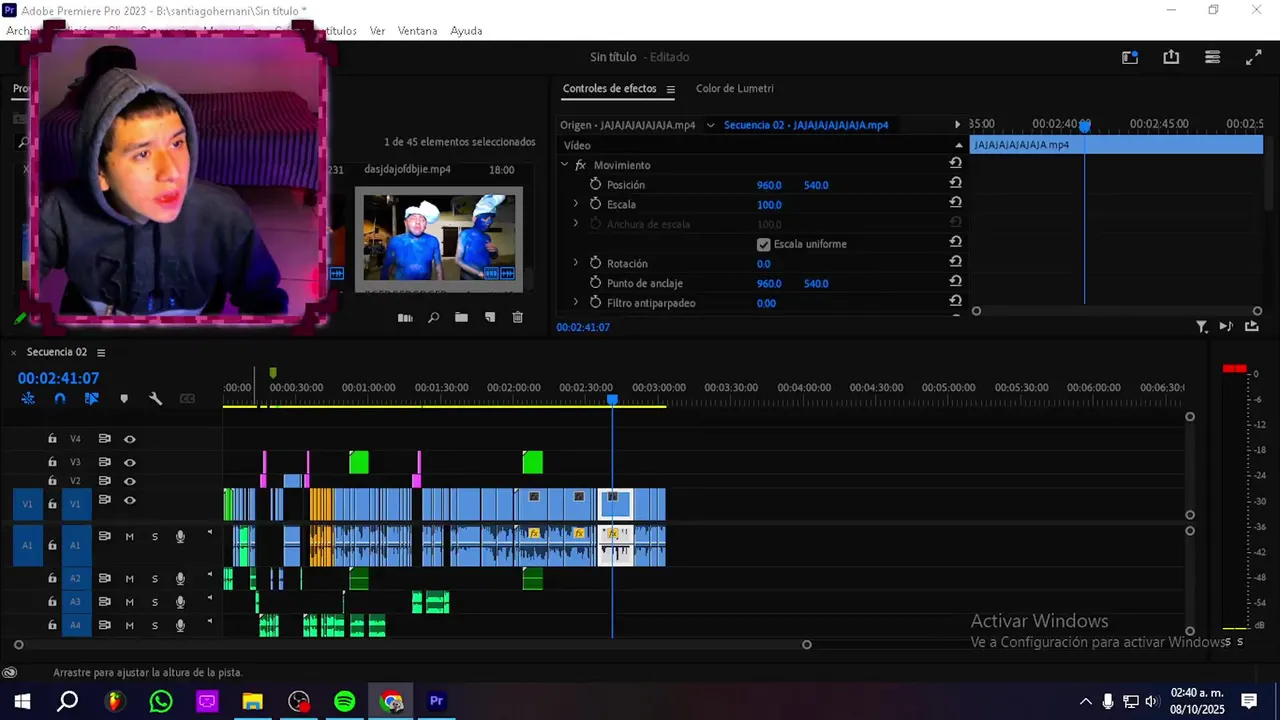
Task: Reset the Escala parameter
Action: coord(955,204)
